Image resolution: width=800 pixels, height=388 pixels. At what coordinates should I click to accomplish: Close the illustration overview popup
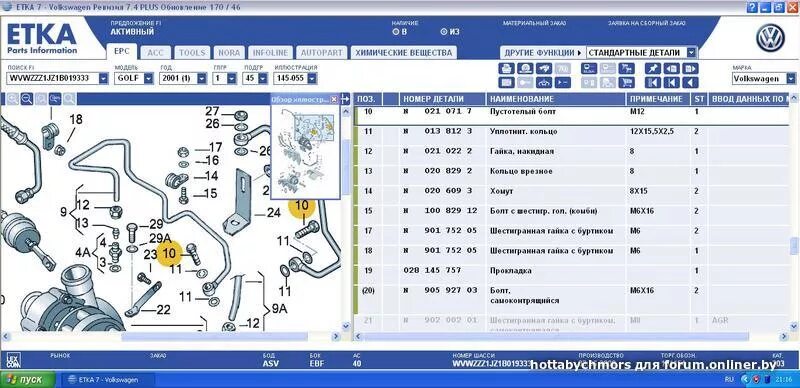click(x=334, y=99)
